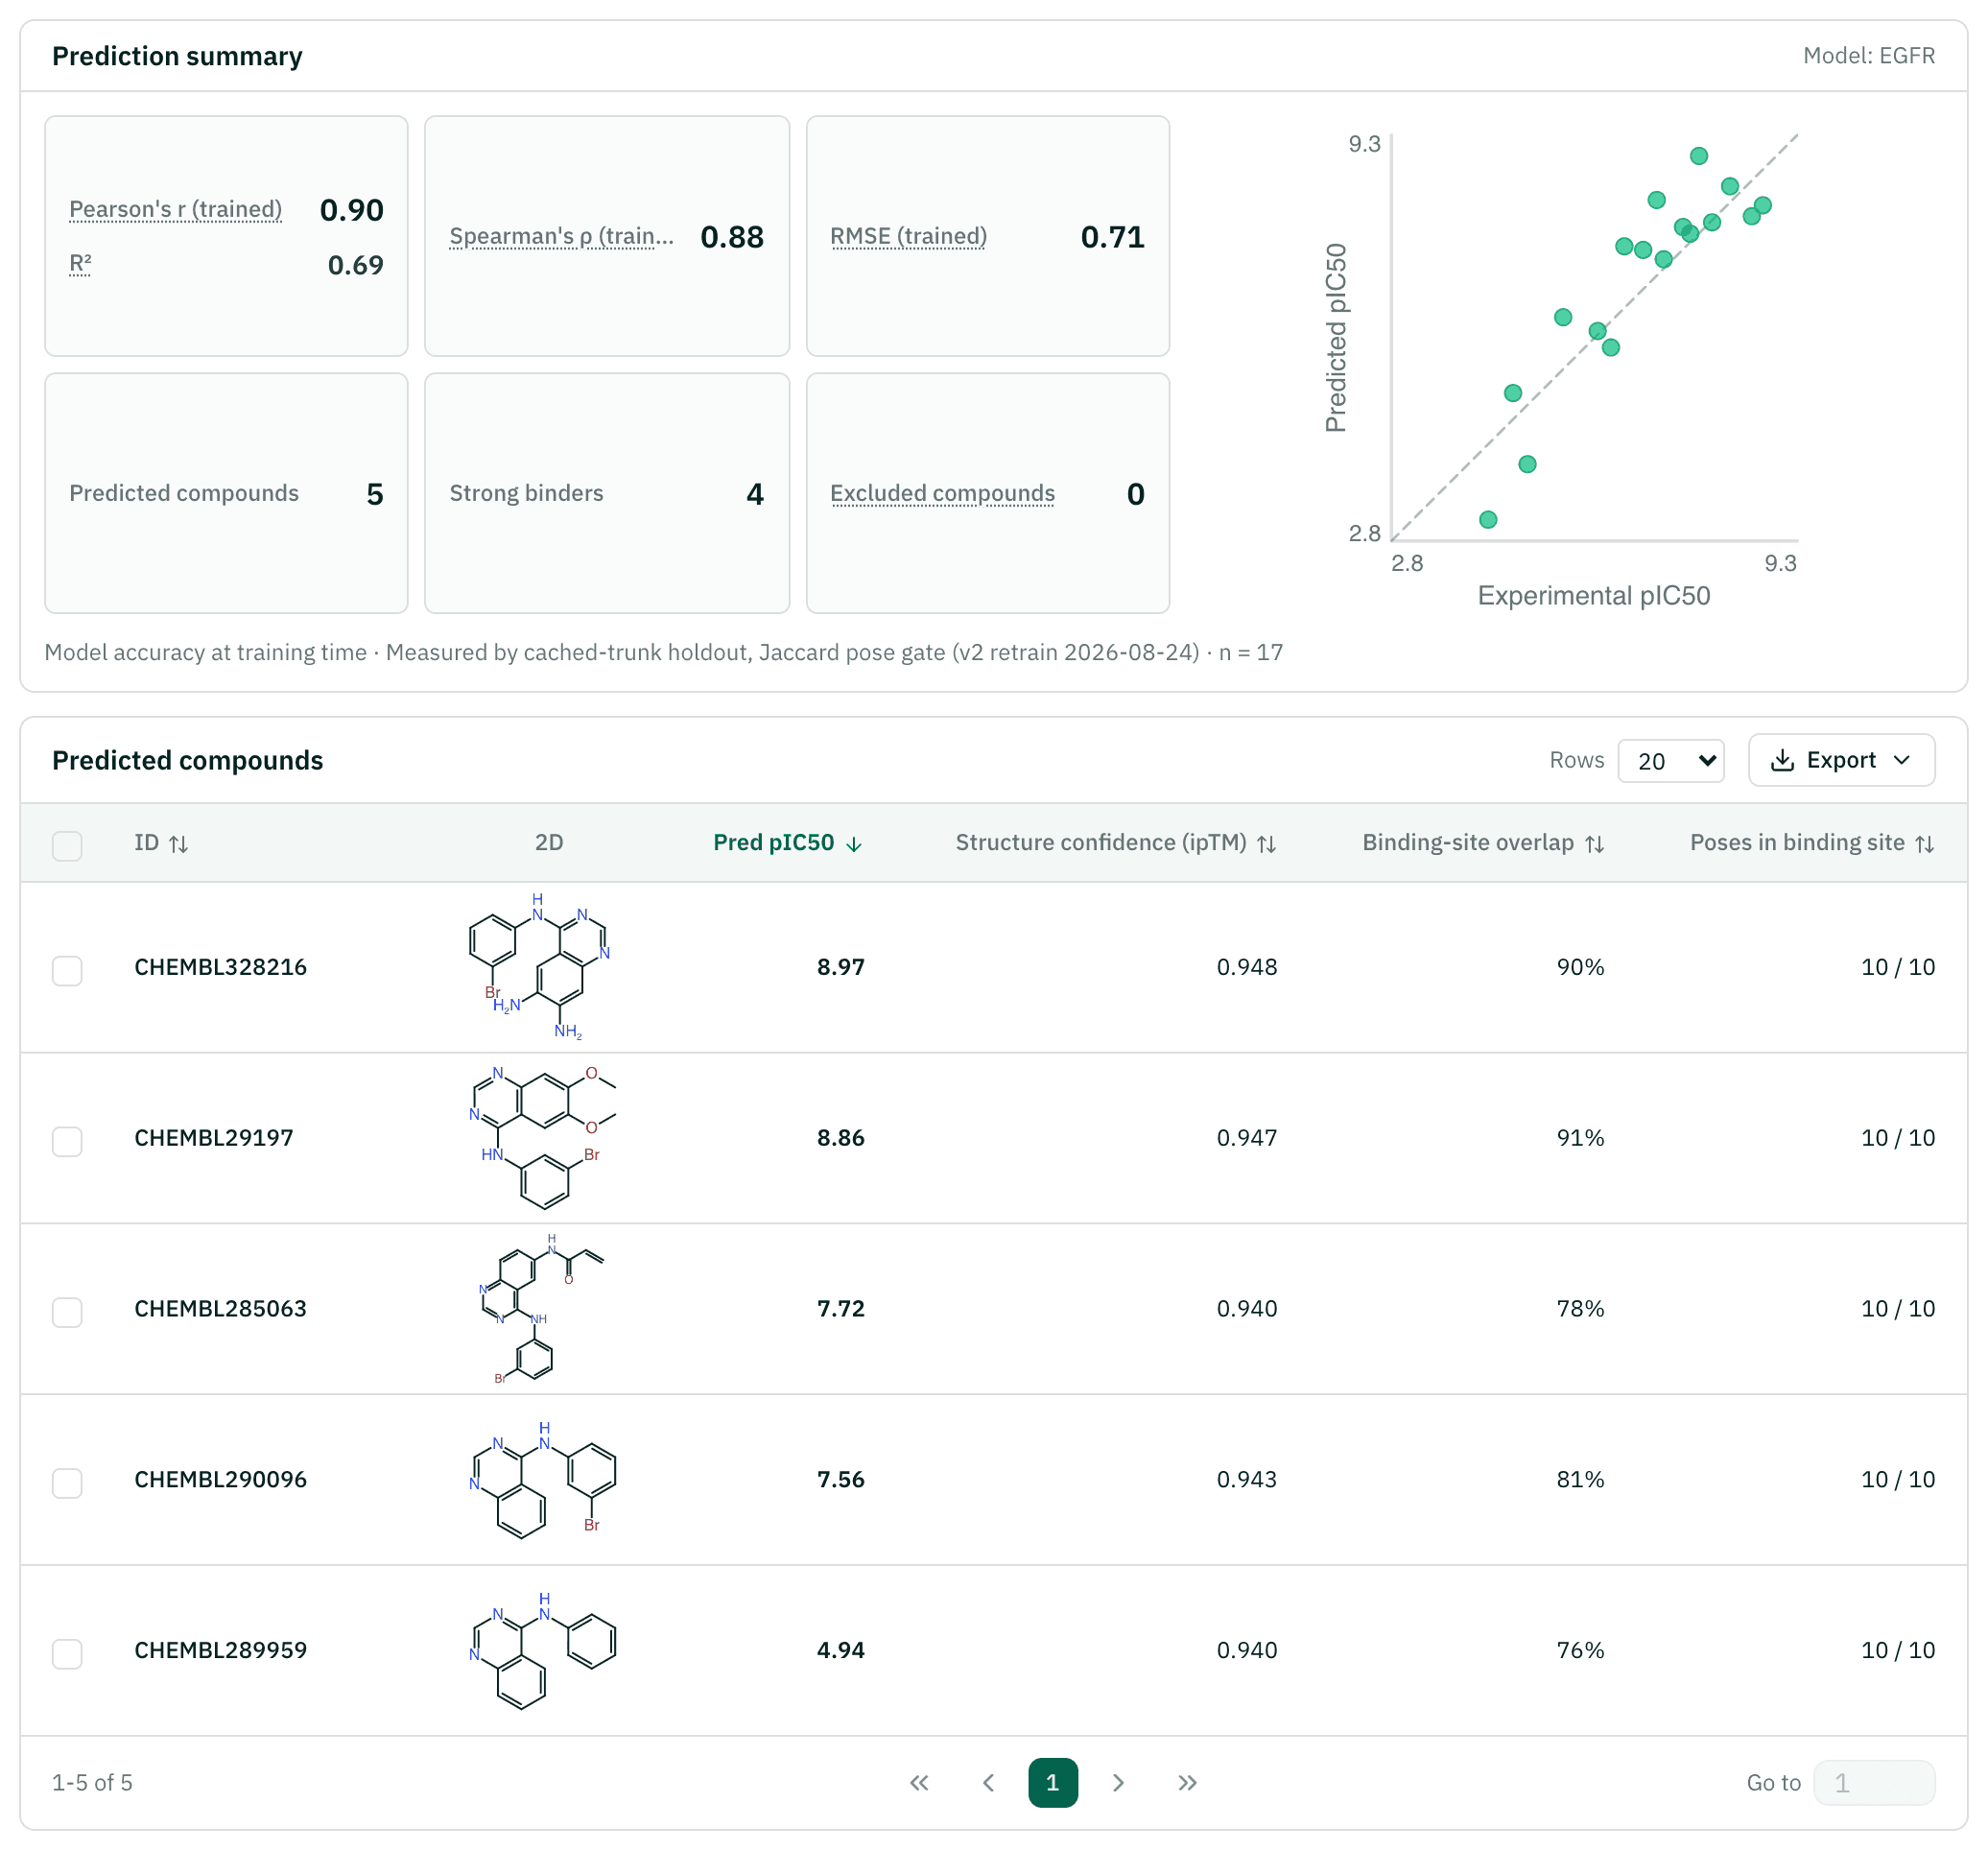Go to previous page chevron
The height and width of the screenshot is (1850, 1988).
988,1783
